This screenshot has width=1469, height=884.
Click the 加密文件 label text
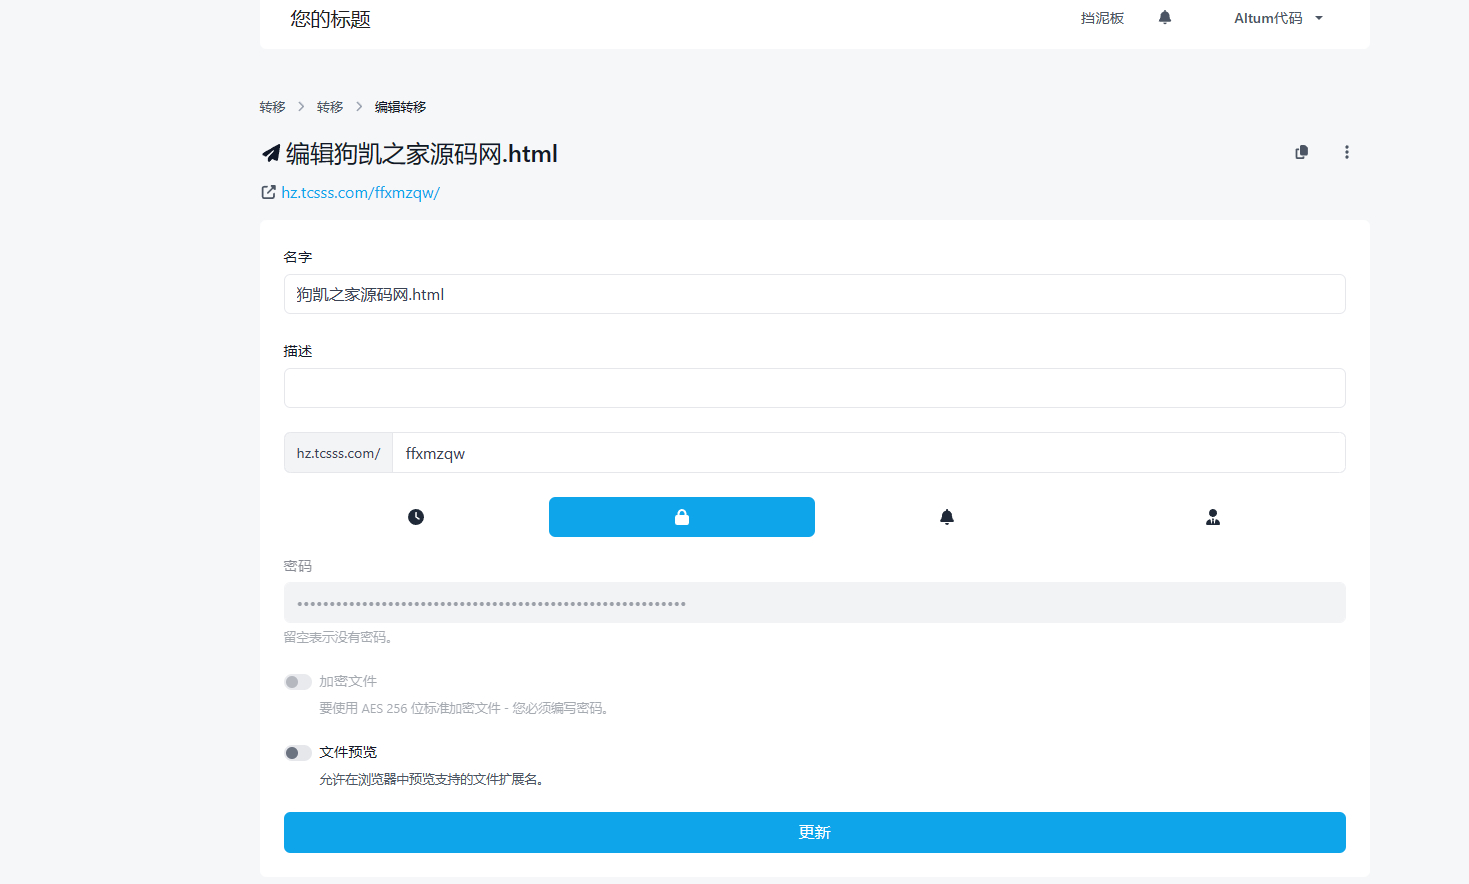click(x=348, y=681)
